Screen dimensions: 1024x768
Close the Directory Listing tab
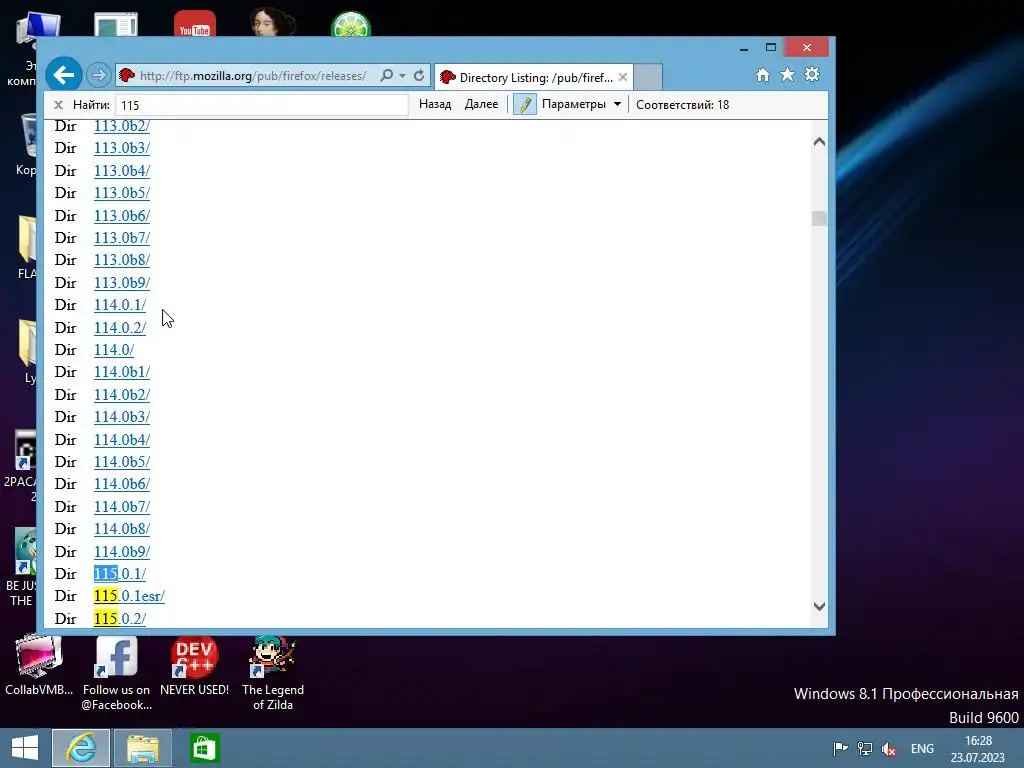click(623, 77)
